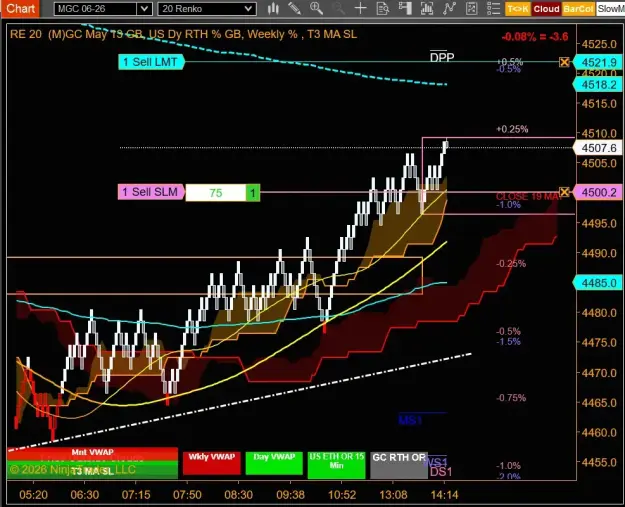Toggle the SlowM indicator button
Image resolution: width=625 pixels, height=507 pixels.
pyautogui.click(x=611, y=9)
